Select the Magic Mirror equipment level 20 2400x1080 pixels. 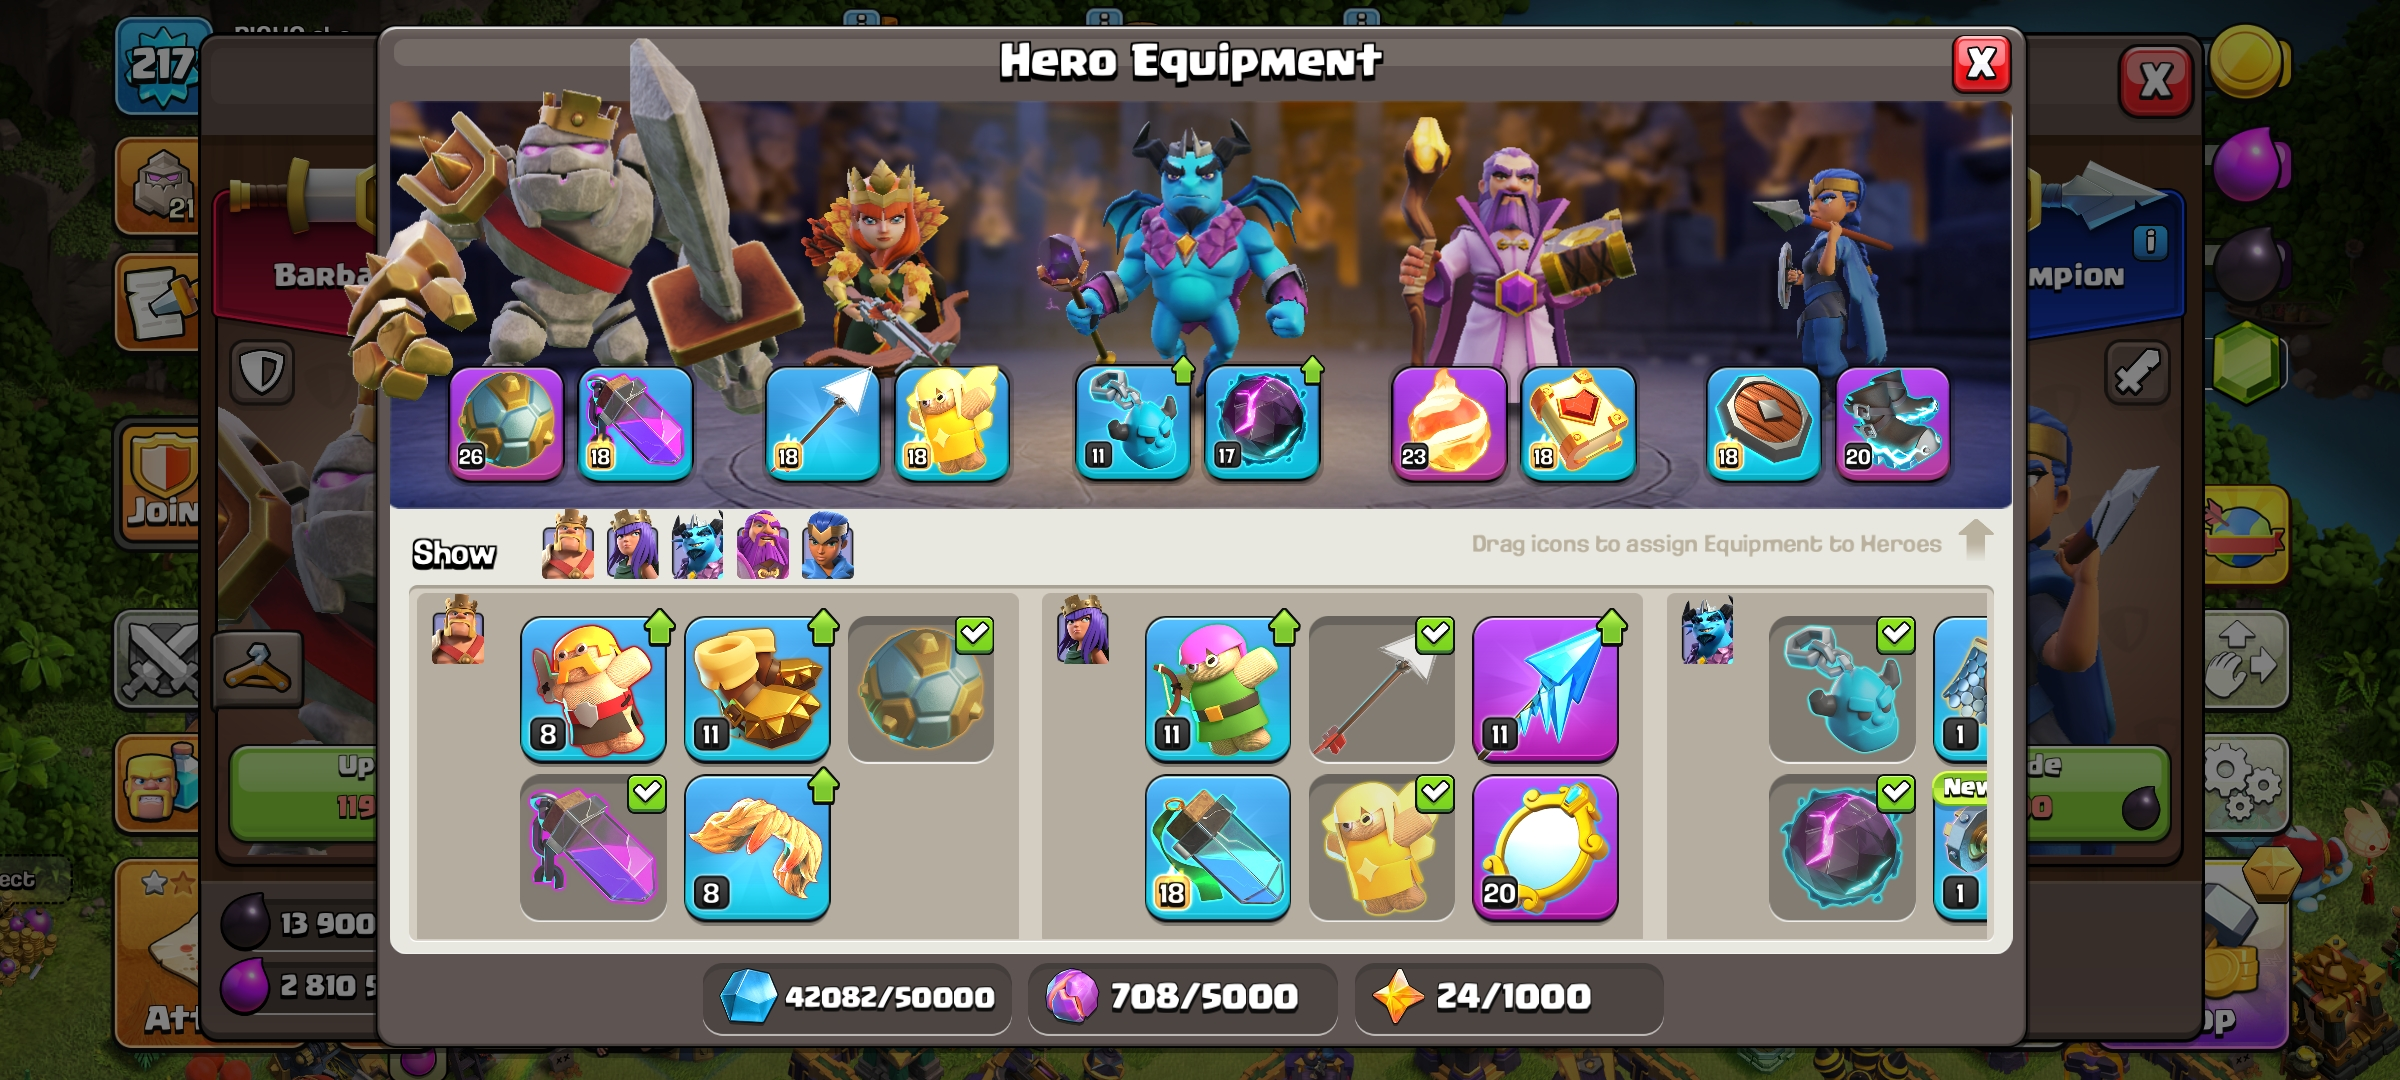point(1545,848)
